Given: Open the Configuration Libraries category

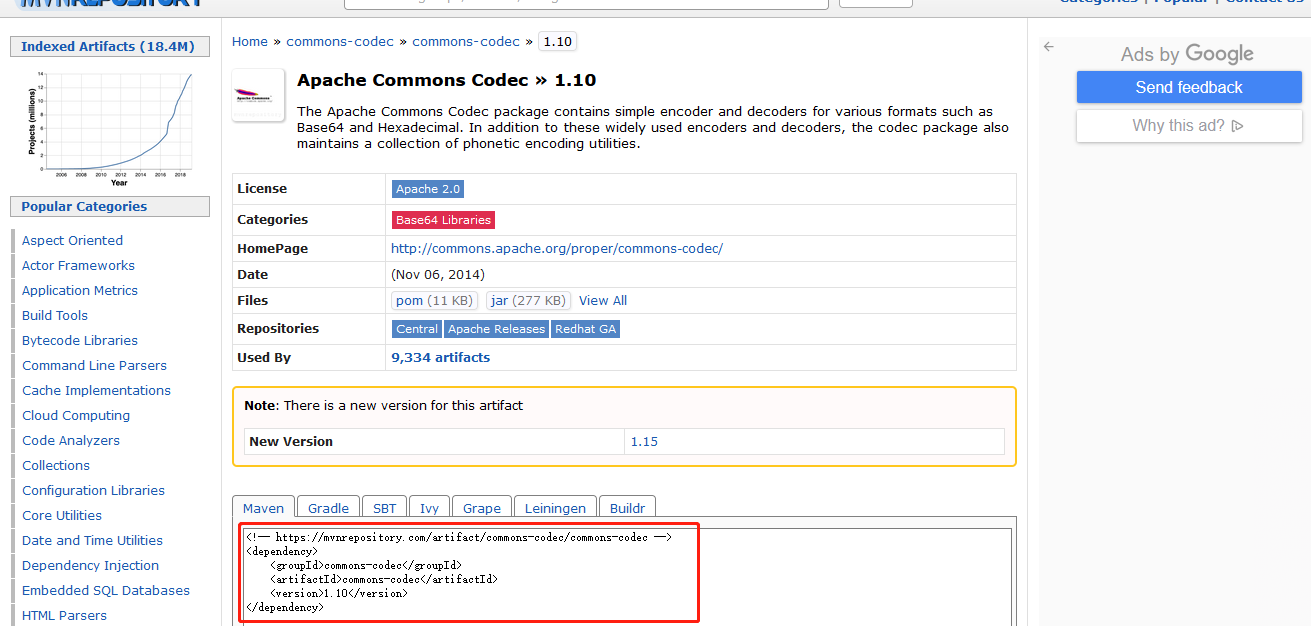Looking at the screenshot, I should (x=93, y=490).
